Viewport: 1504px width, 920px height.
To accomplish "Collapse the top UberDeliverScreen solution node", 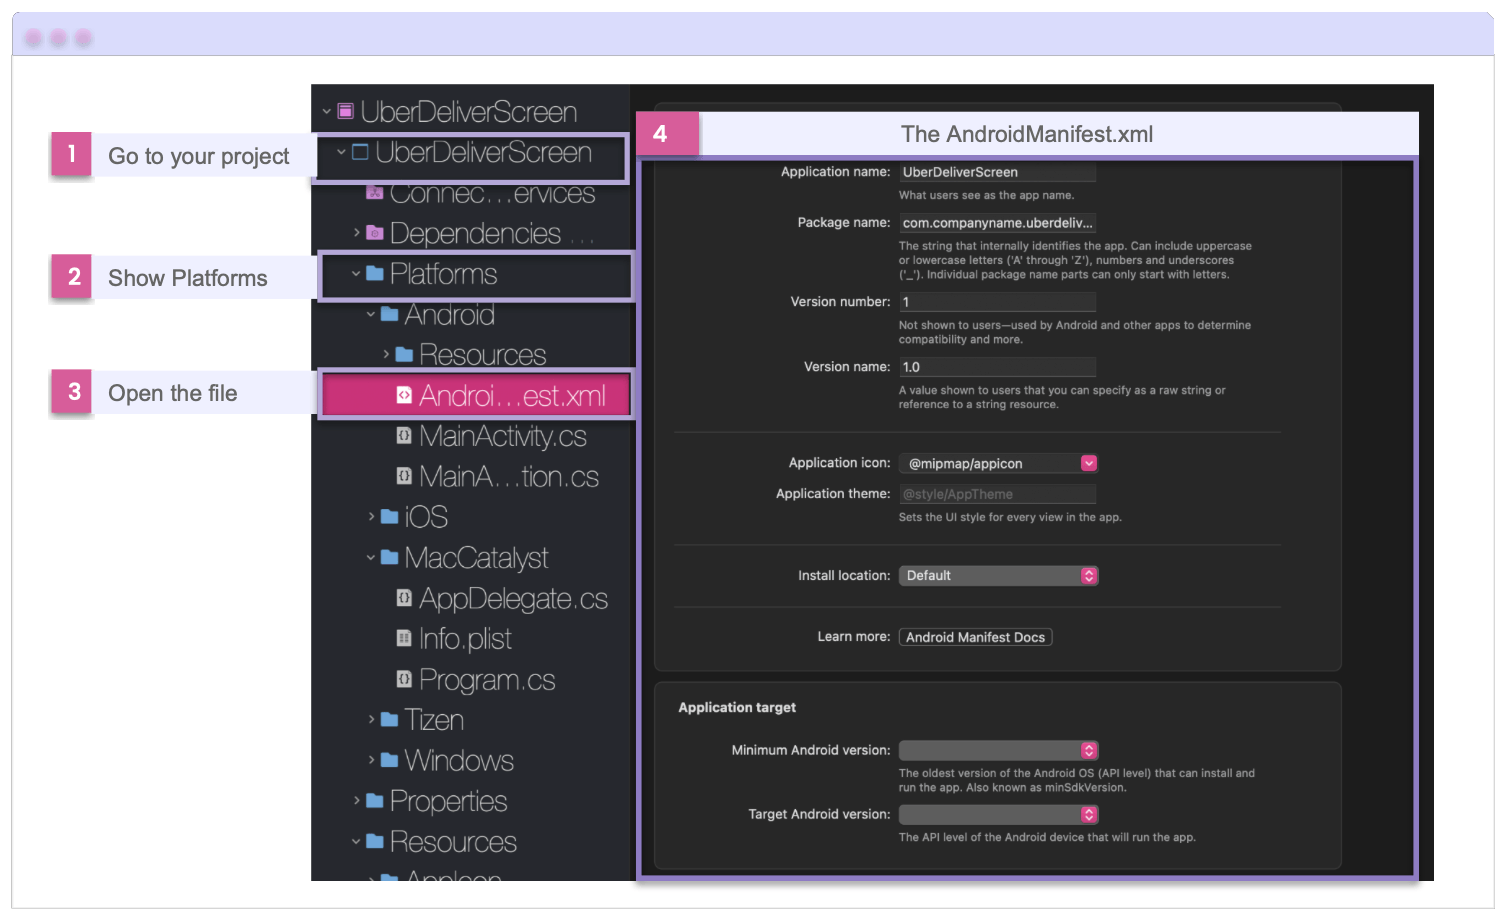I will [x=326, y=111].
